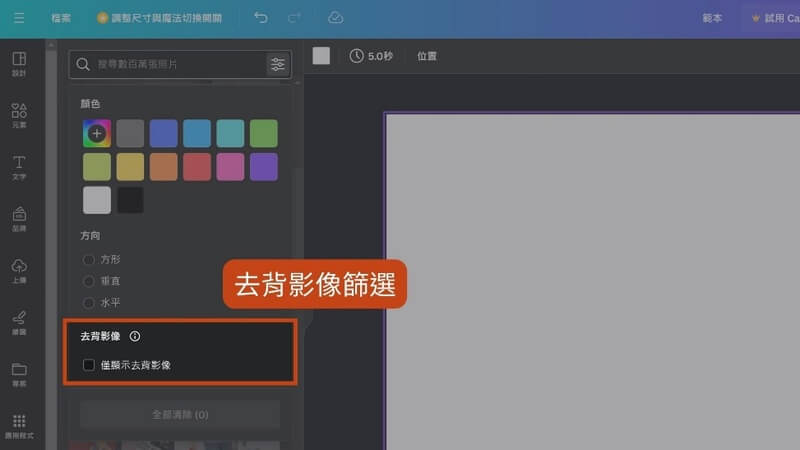This screenshot has width=800, height=450.
Task: Select the 垂直 orientation radio button
Action: [90, 281]
